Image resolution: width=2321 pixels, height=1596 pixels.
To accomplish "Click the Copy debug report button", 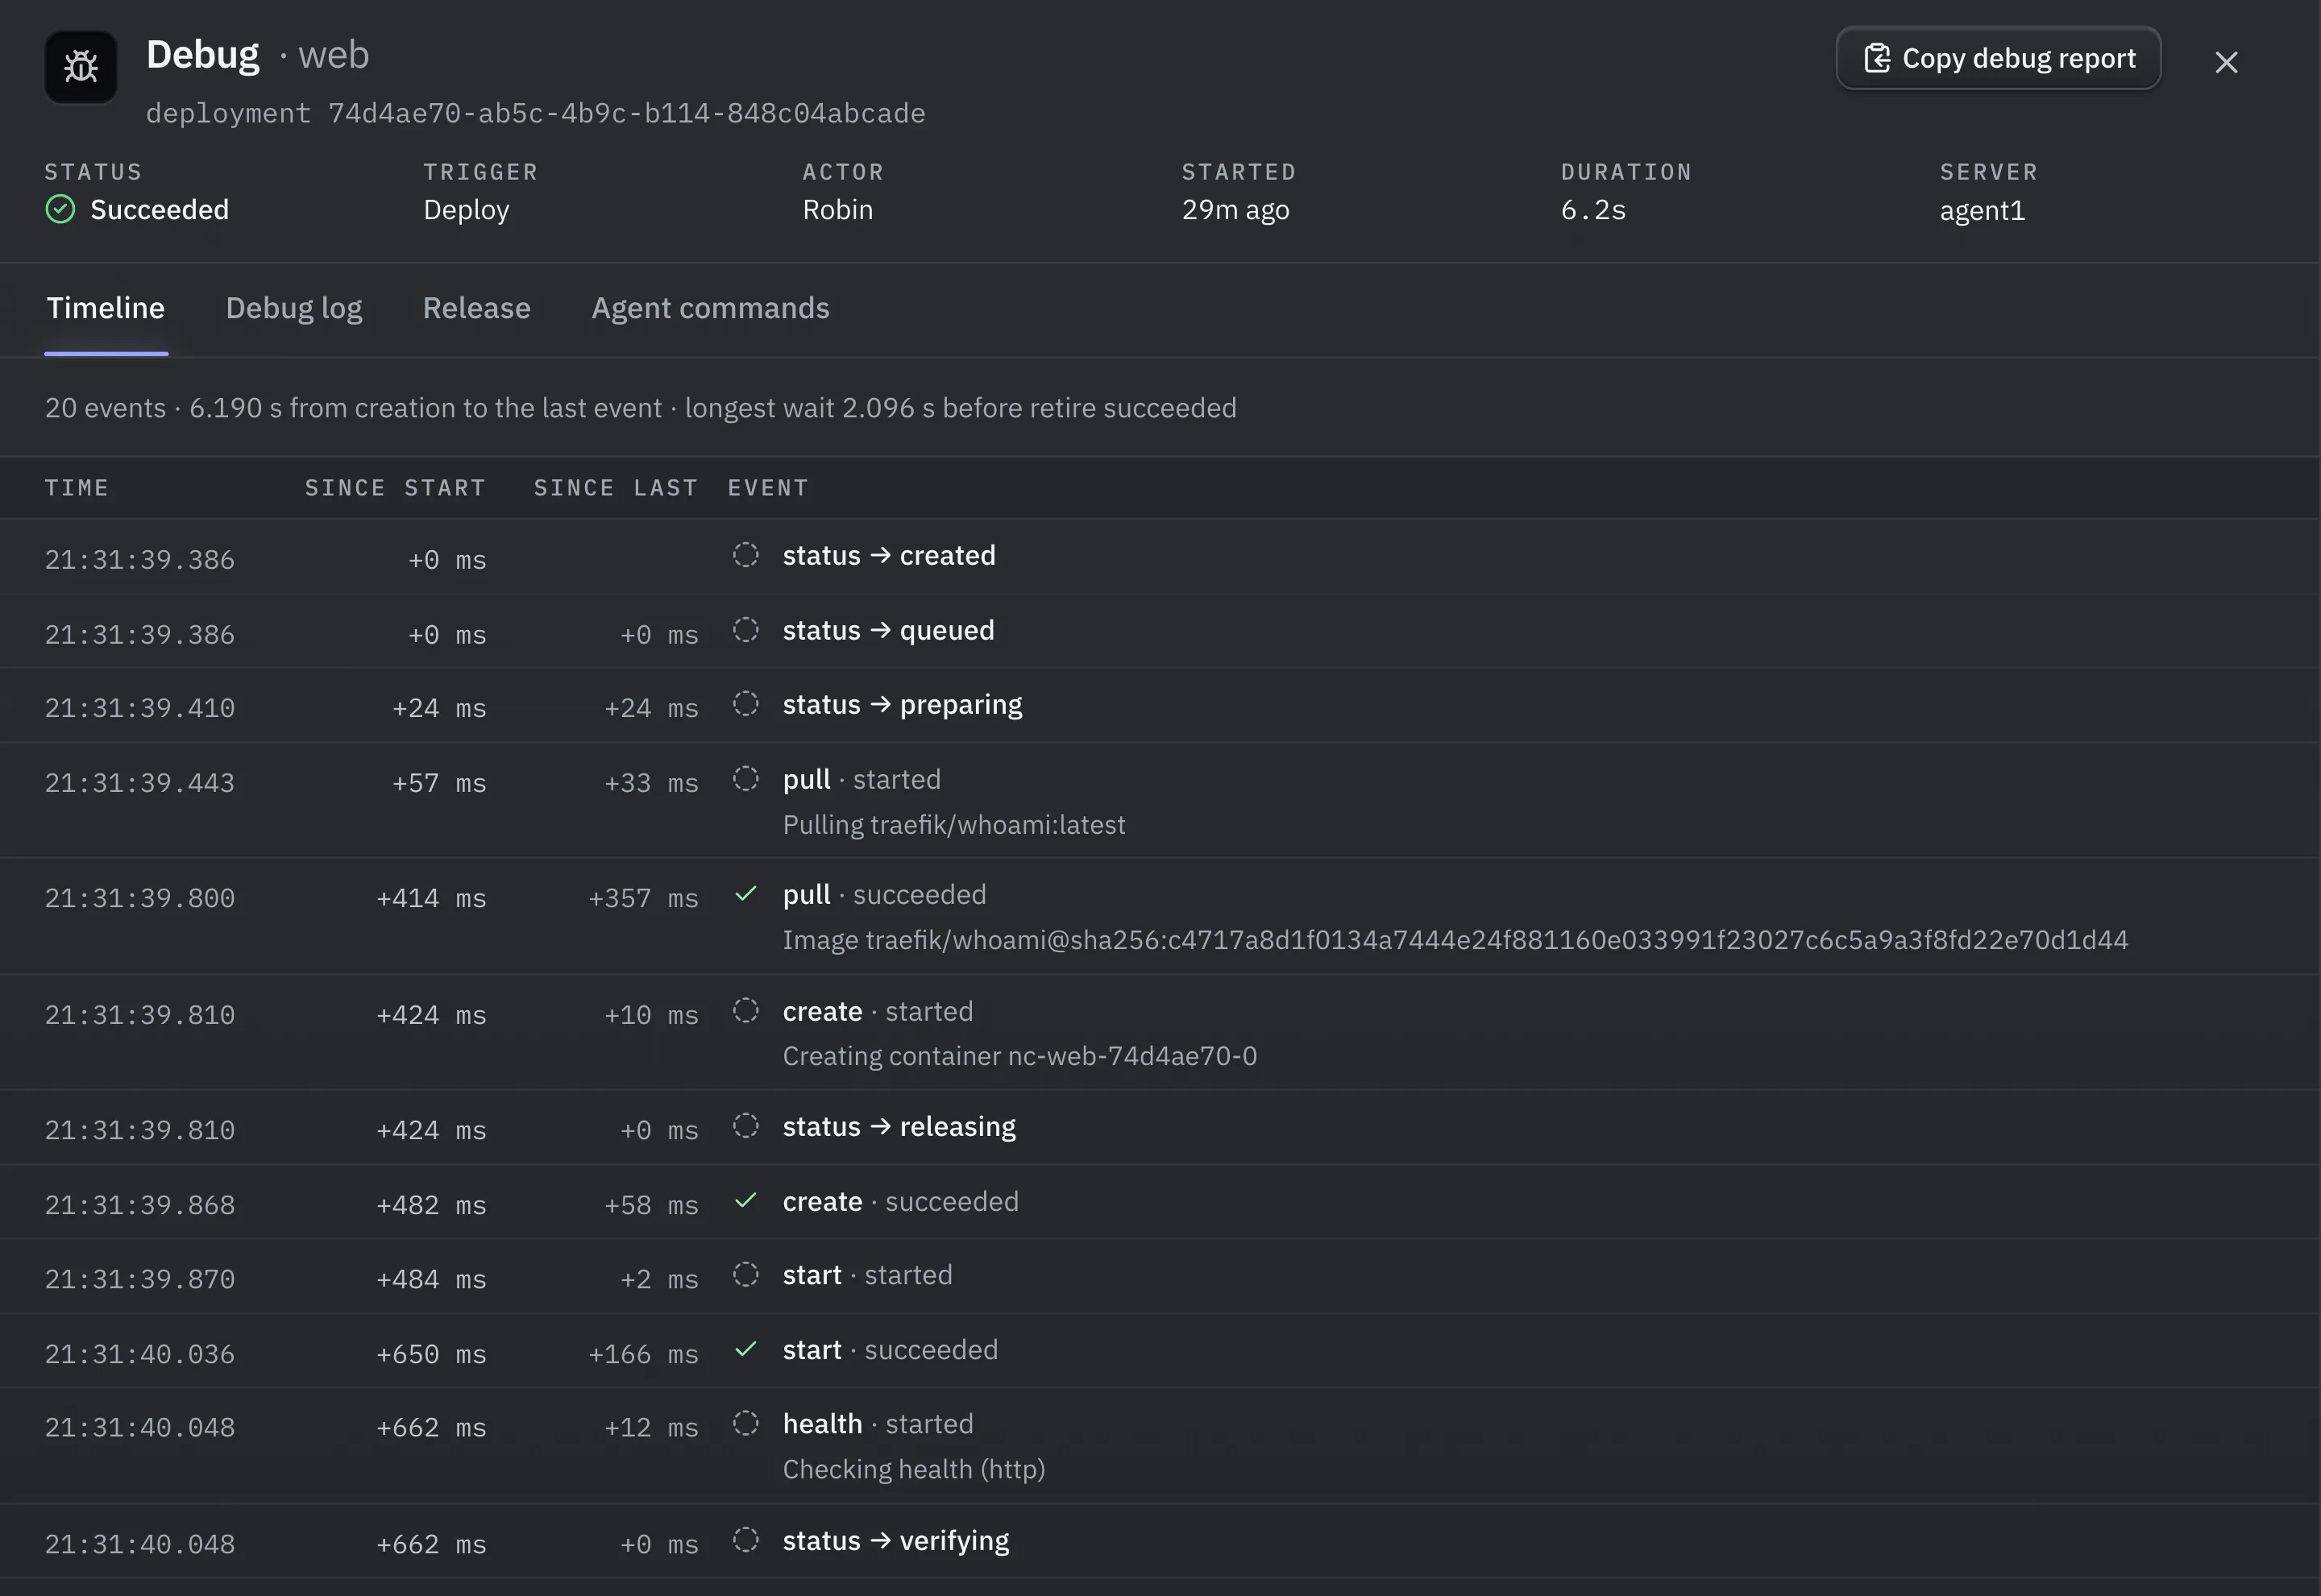I will 1998,59.
